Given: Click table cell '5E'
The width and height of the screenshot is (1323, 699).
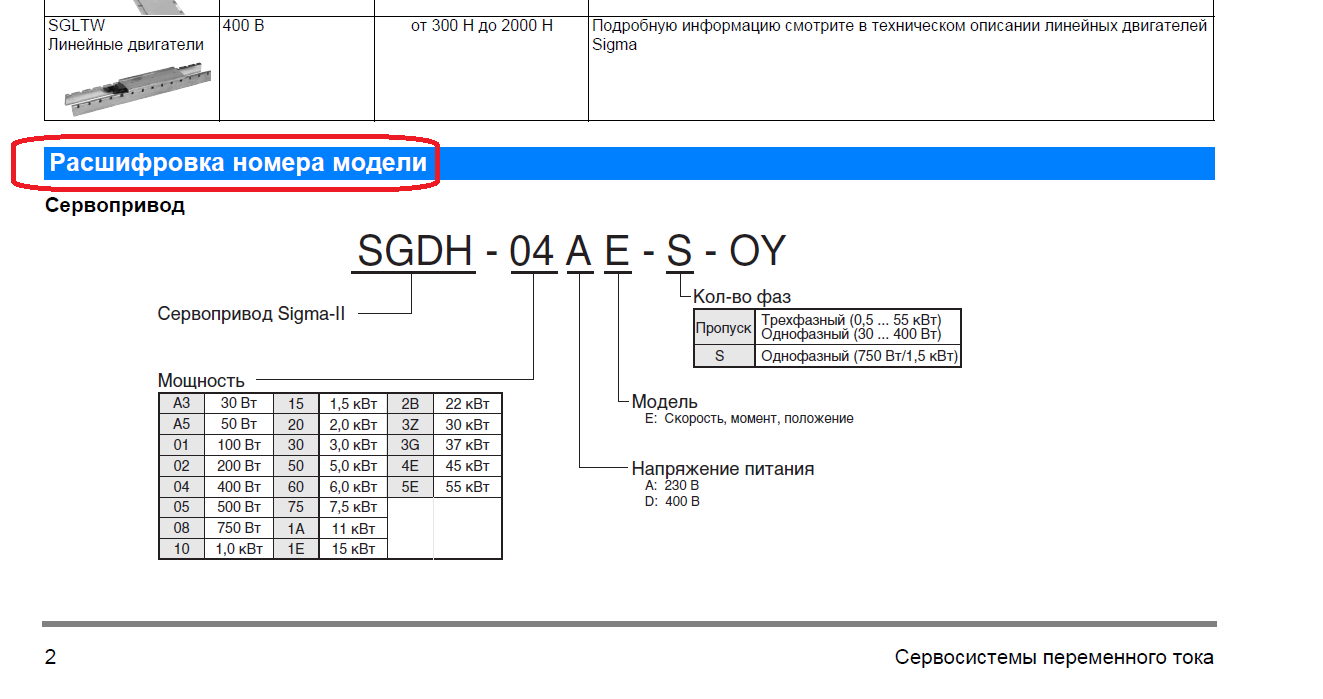Looking at the screenshot, I should point(411,487).
